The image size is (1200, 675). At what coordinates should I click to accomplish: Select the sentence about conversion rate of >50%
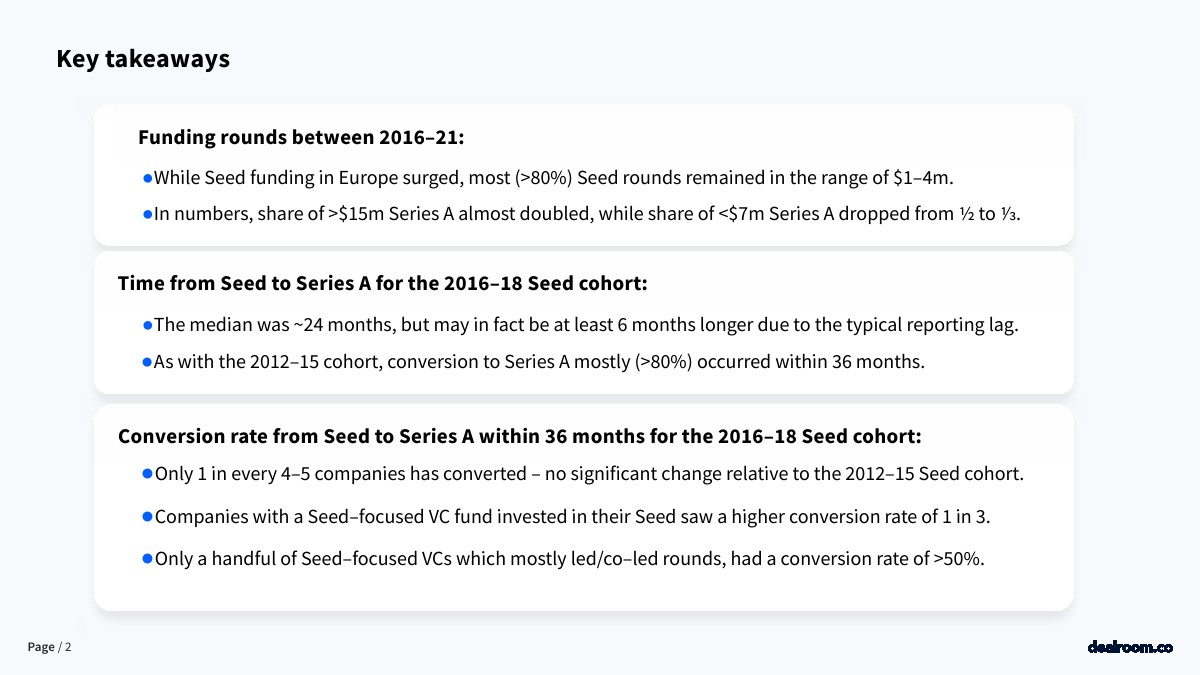tap(569, 558)
